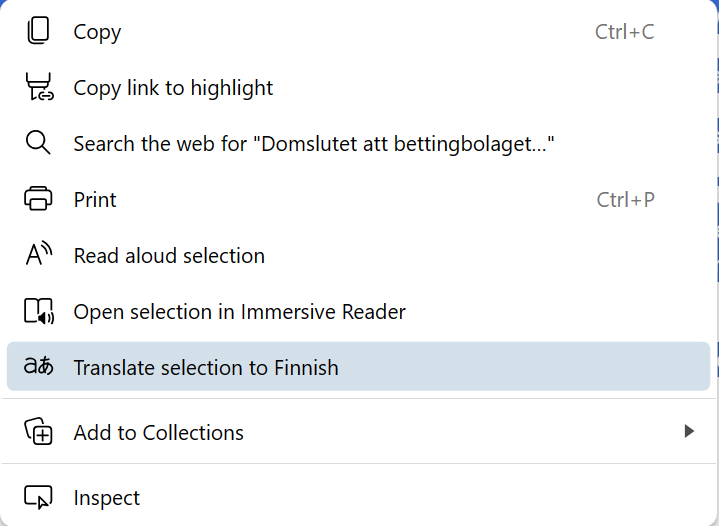Screen dimensions: 719x526
Task: Select Copy from the context menu
Action: coord(358,32)
